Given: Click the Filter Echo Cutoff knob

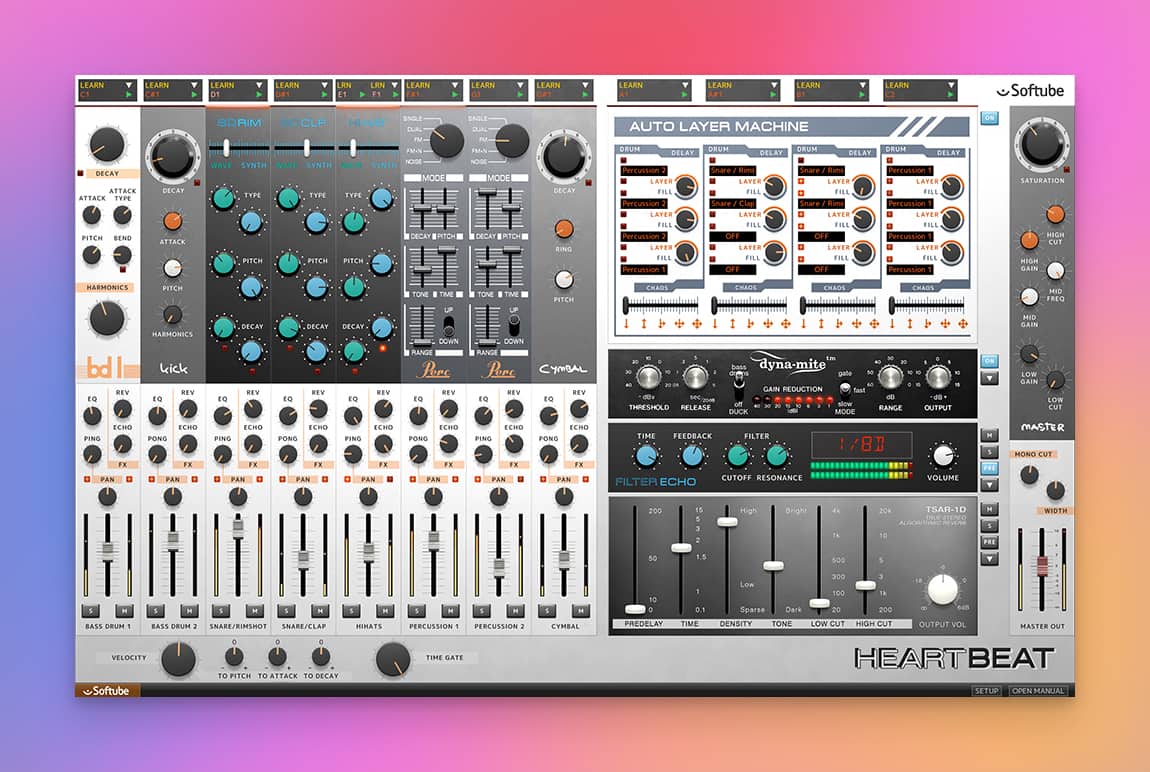Looking at the screenshot, I should pyautogui.click(x=737, y=456).
